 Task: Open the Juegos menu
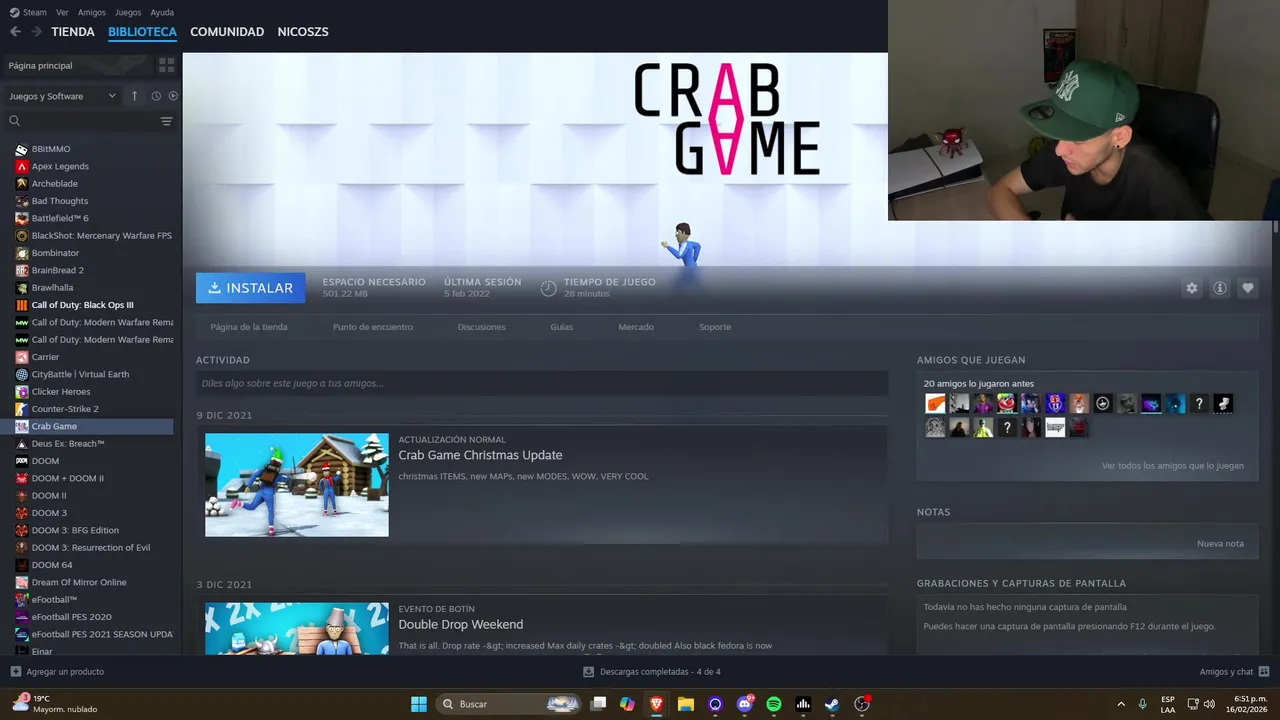128,12
